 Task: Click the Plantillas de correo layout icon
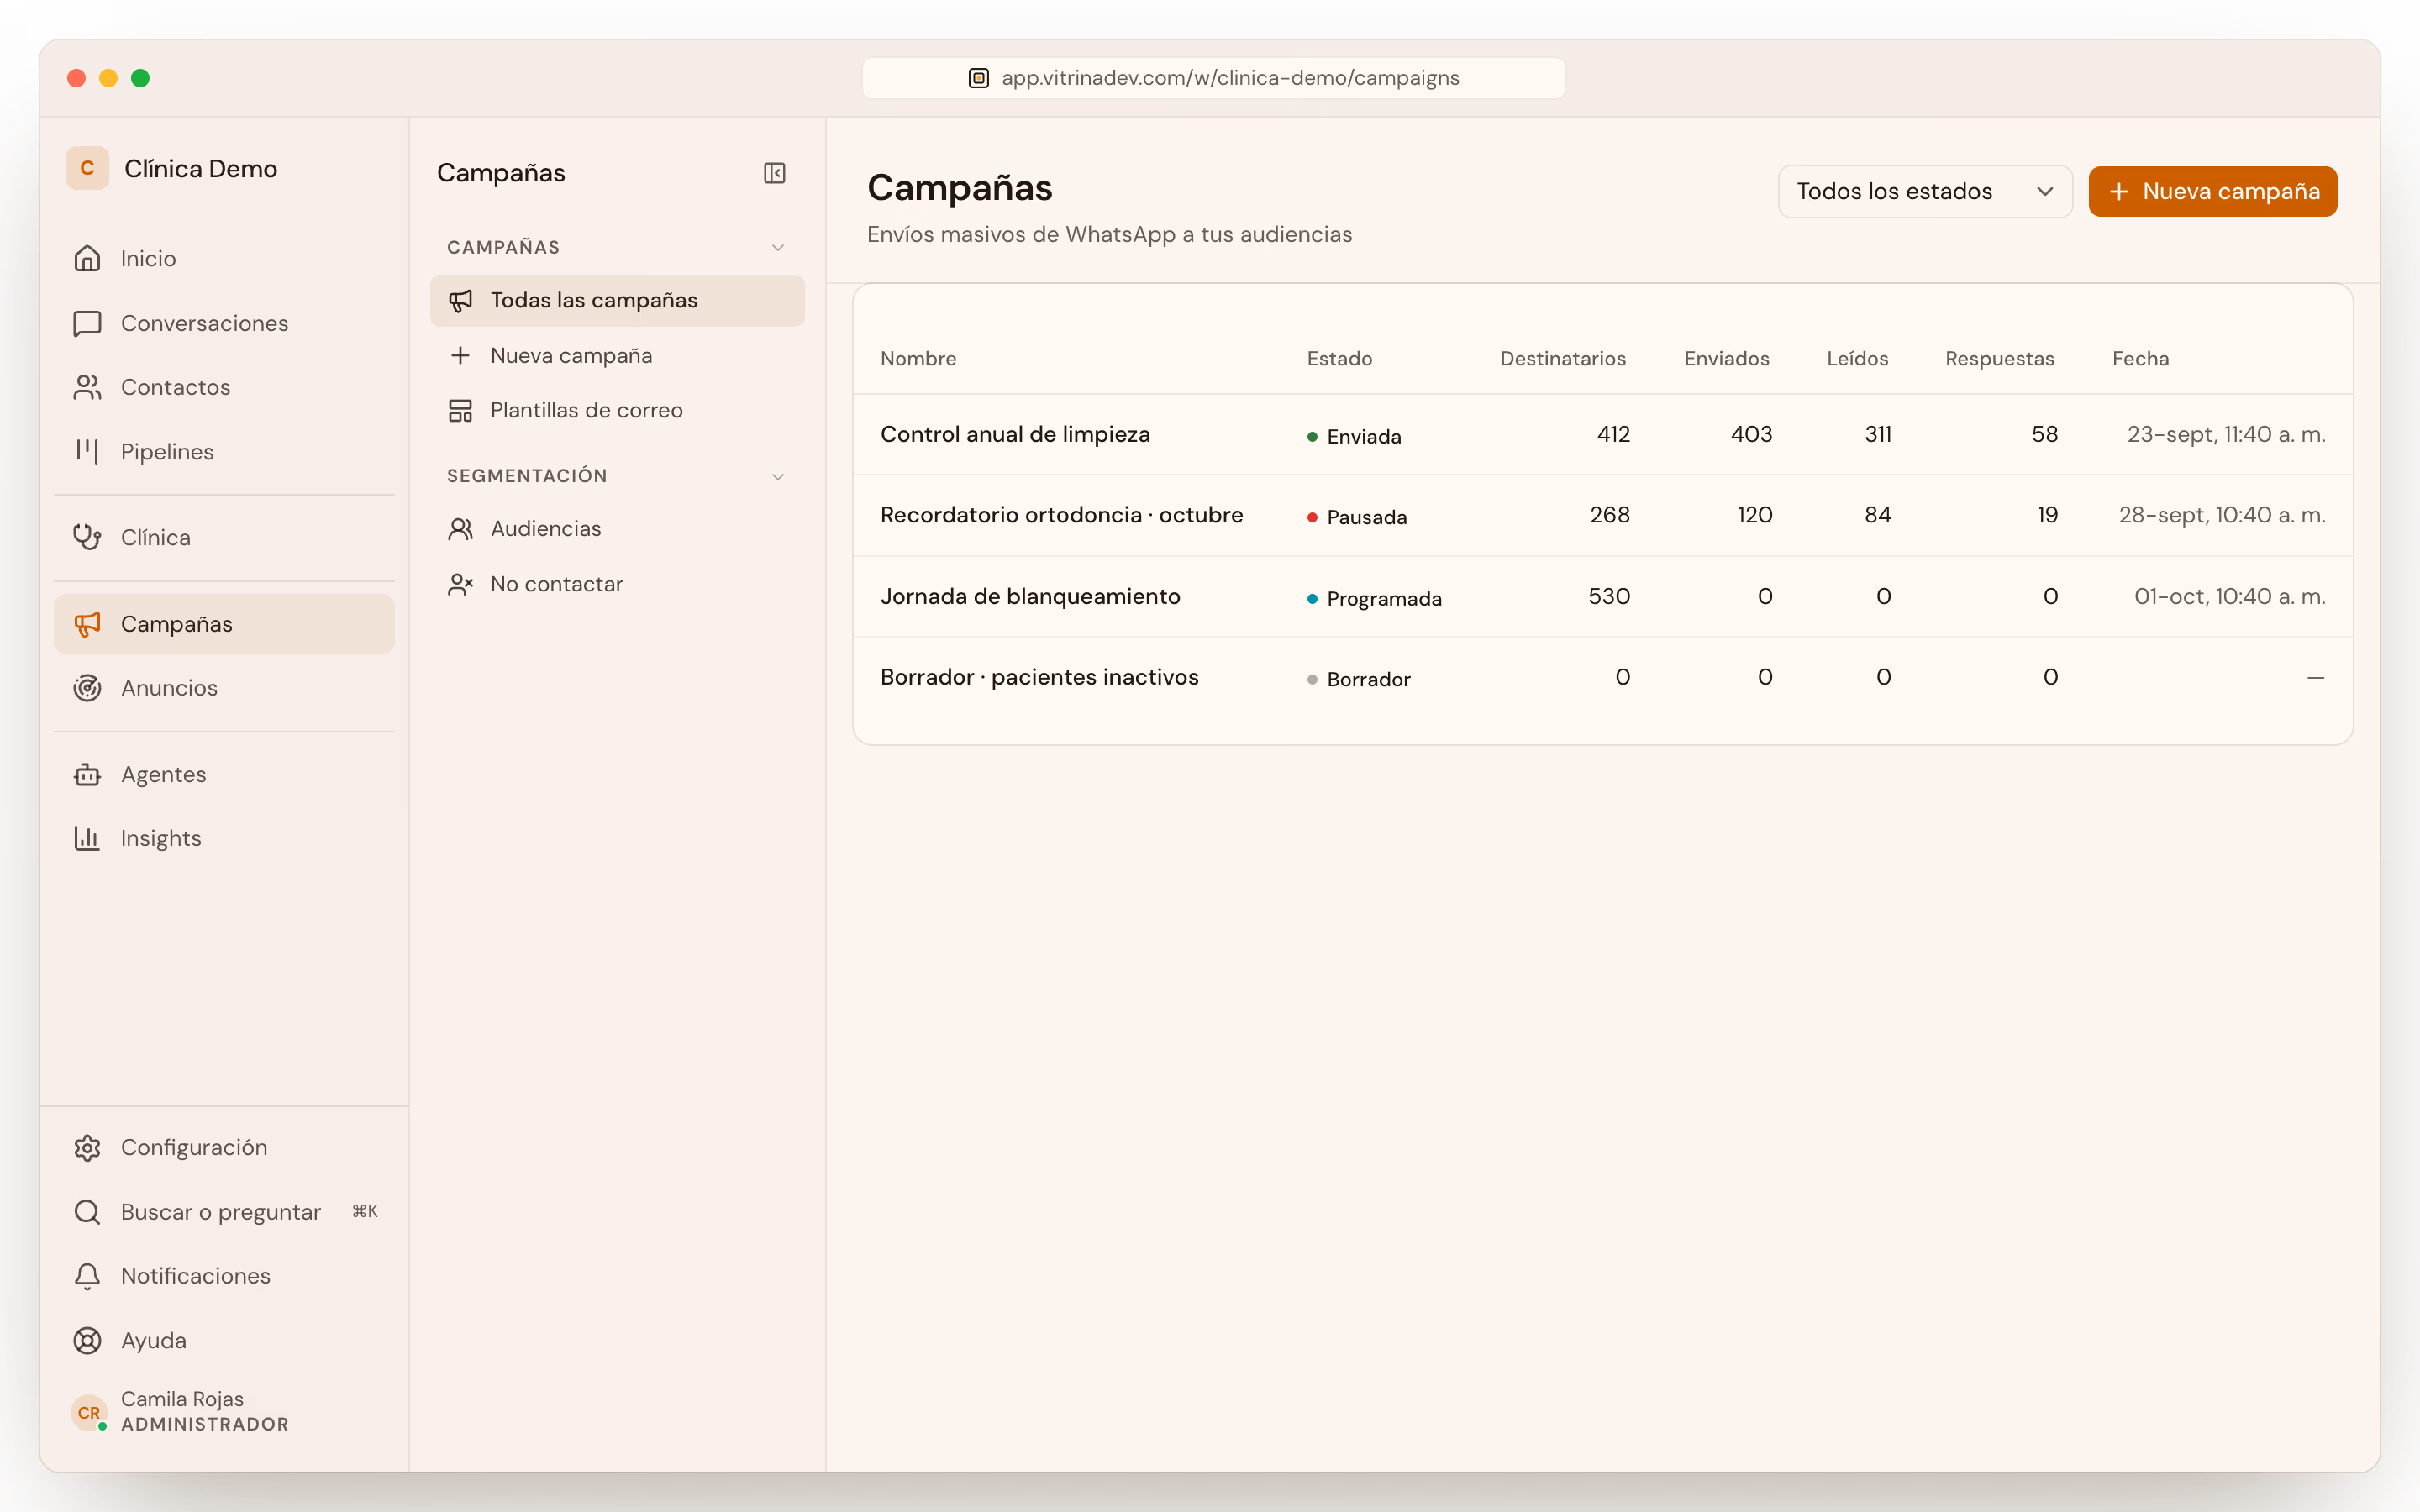(x=460, y=411)
